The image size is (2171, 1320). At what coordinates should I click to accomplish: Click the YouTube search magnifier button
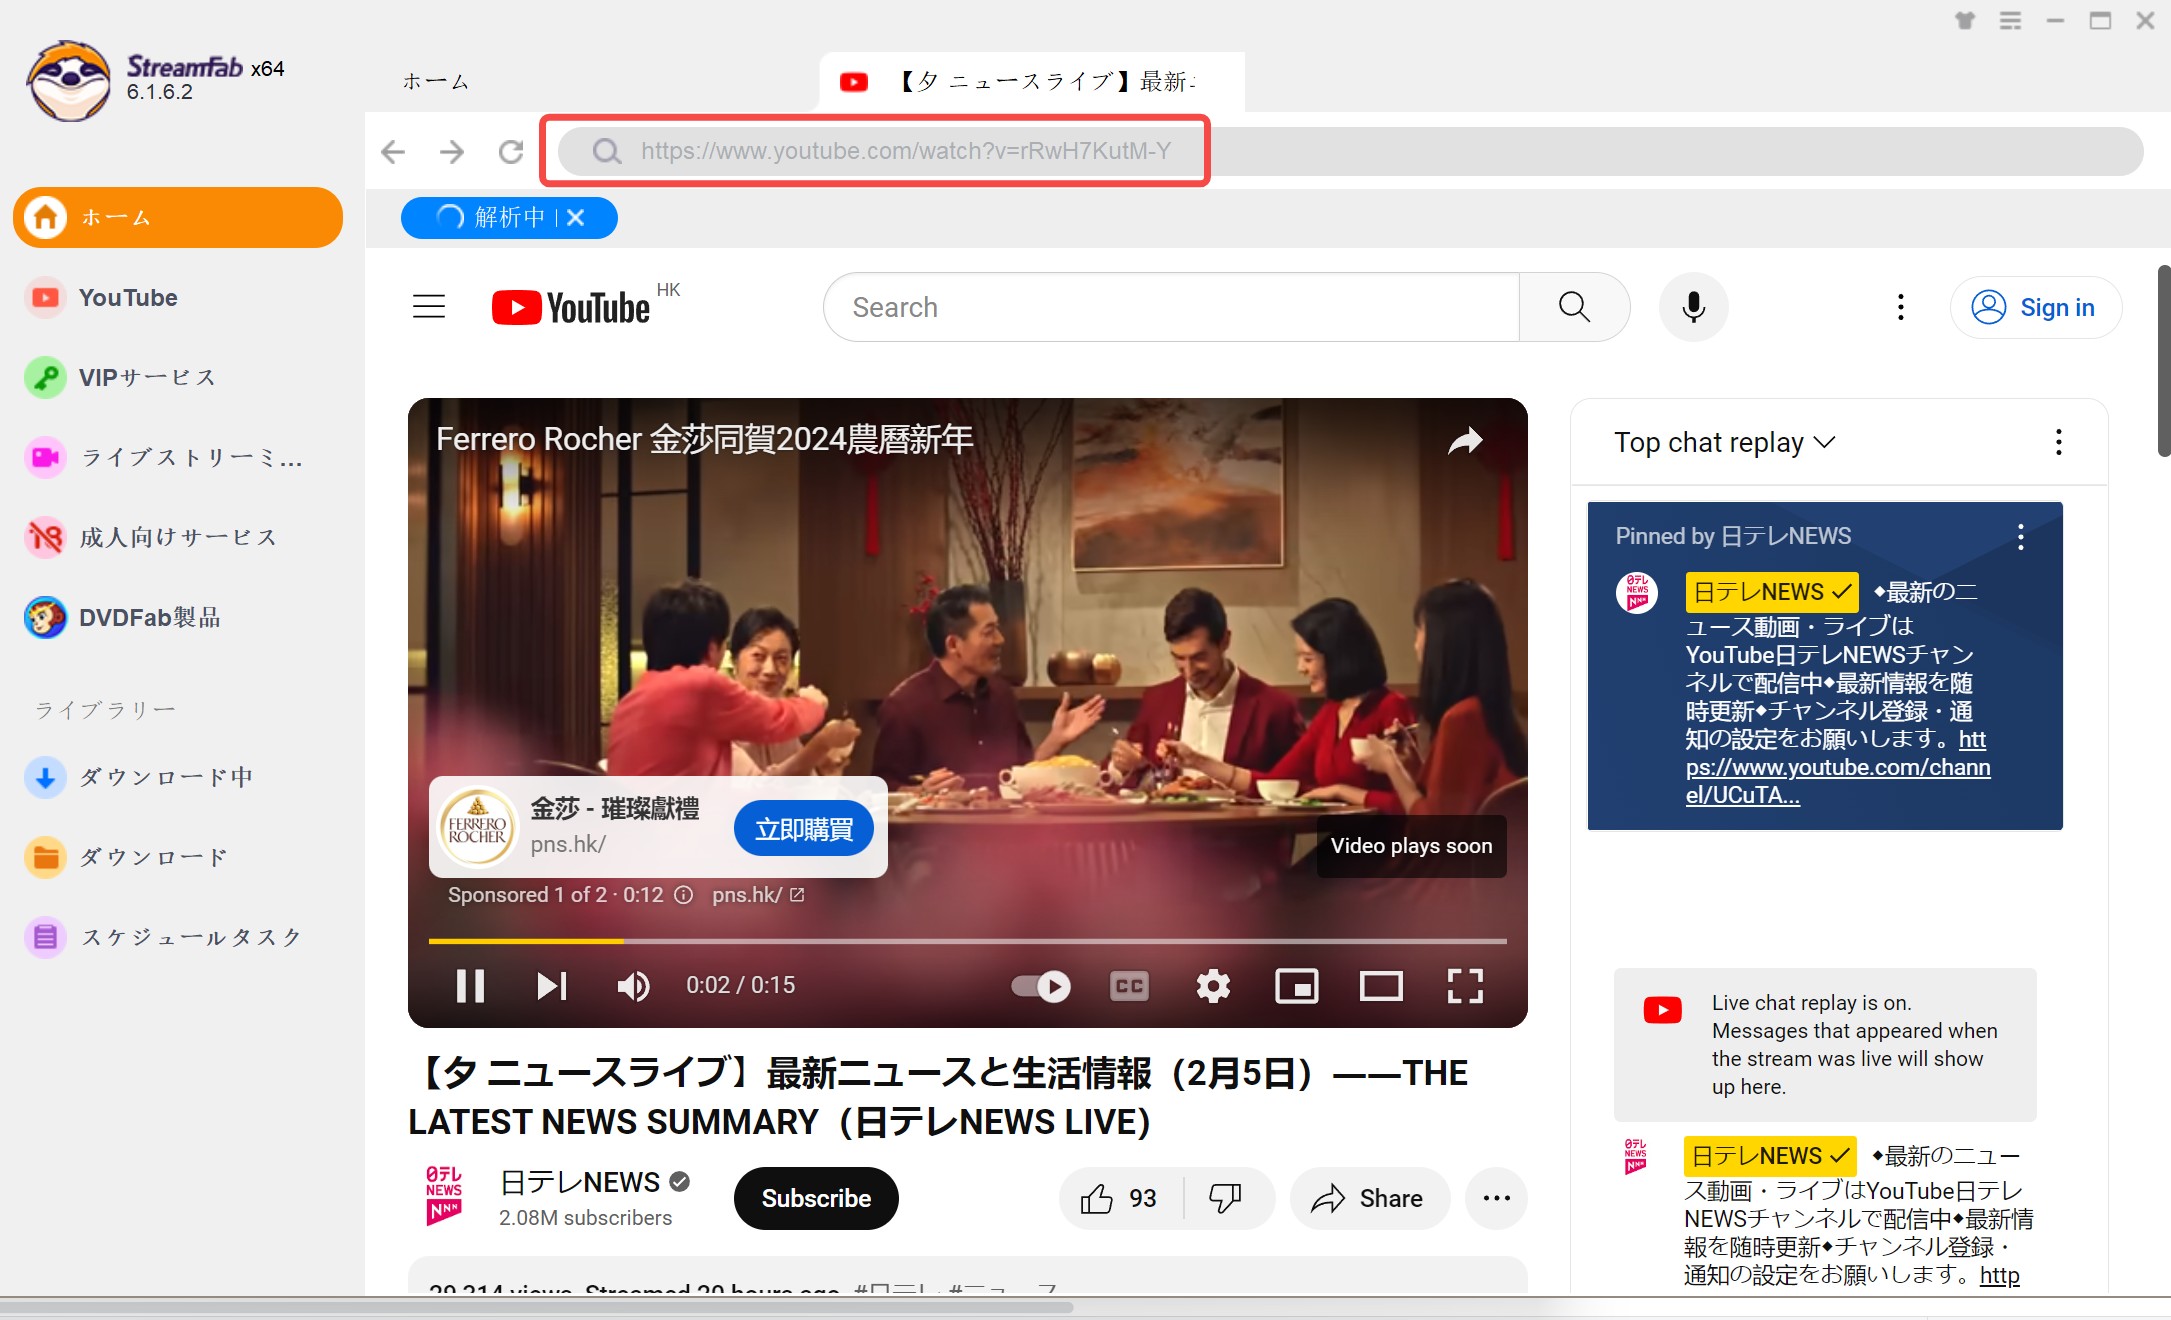pyautogui.click(x=1574, y=307)
